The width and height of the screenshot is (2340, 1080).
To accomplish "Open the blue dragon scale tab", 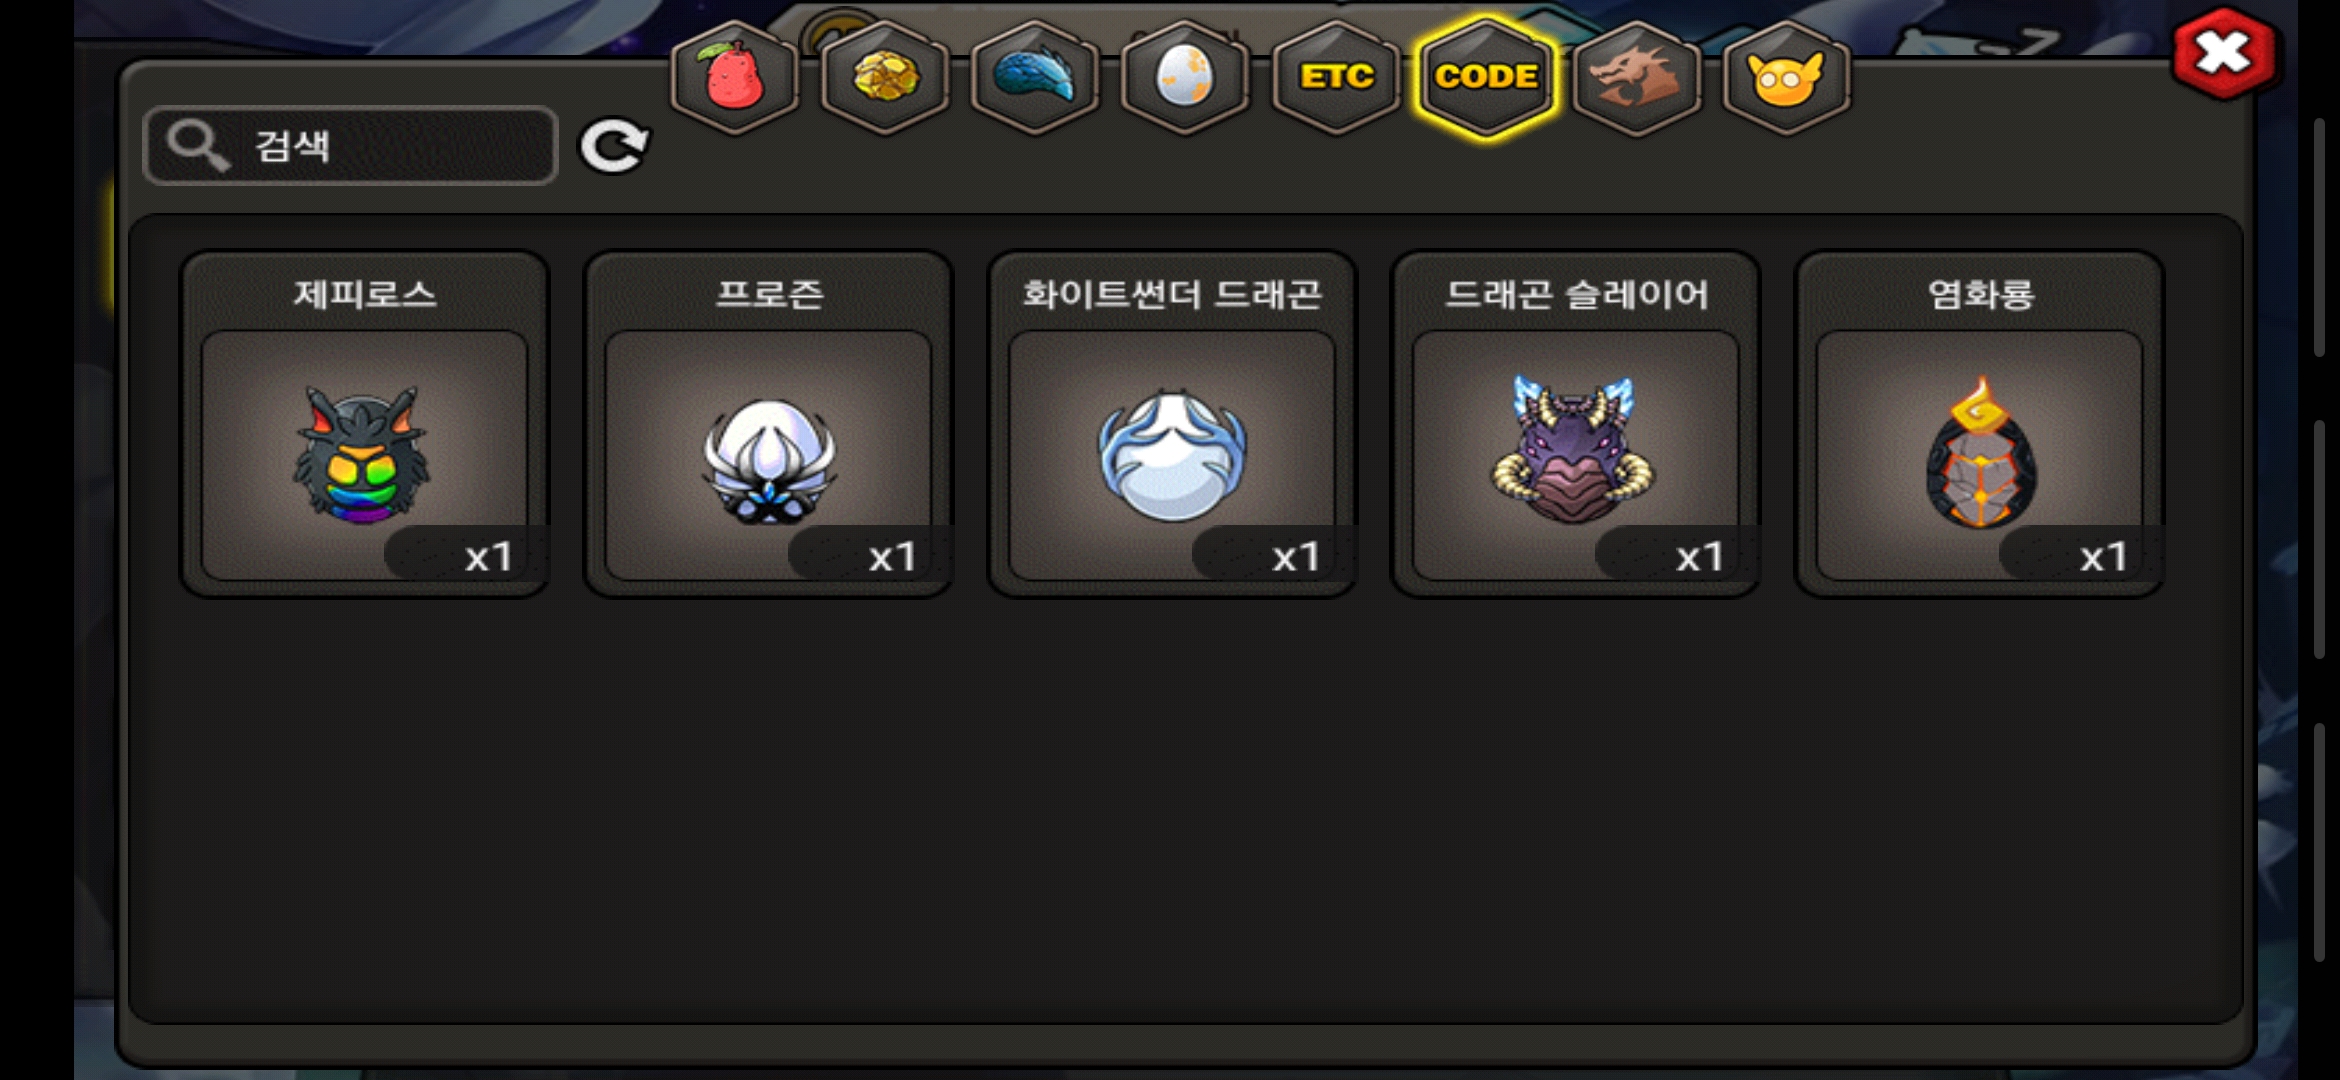I will coord(1035,77).
